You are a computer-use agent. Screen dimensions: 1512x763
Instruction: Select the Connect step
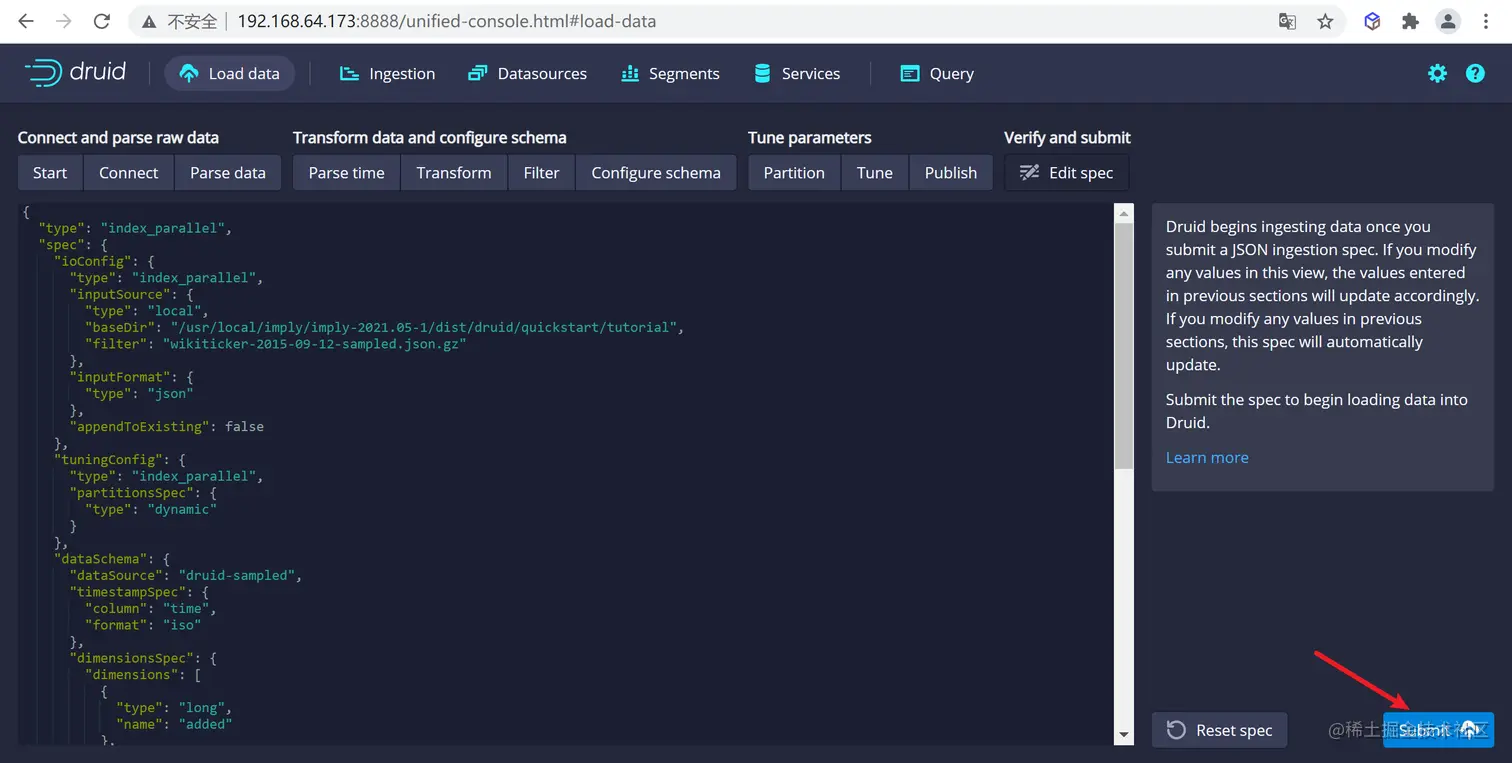click(x=129, y=173)
